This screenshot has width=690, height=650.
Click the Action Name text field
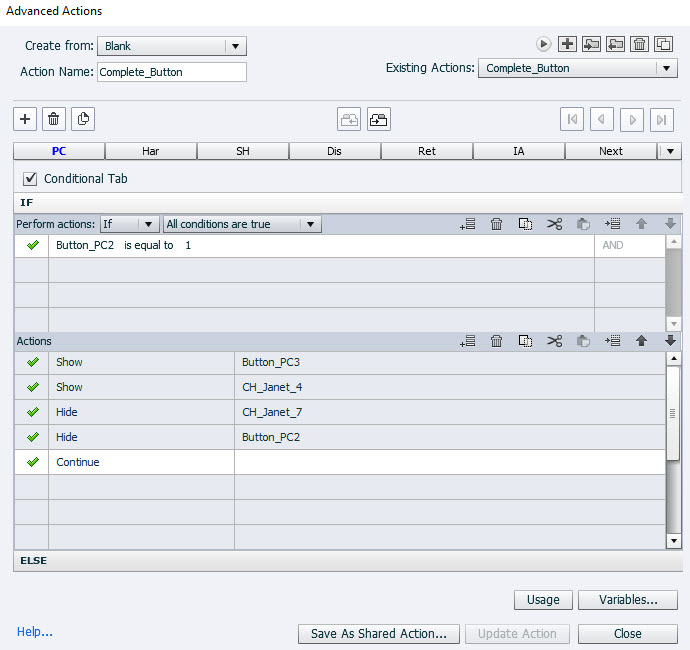click(171, 72)
